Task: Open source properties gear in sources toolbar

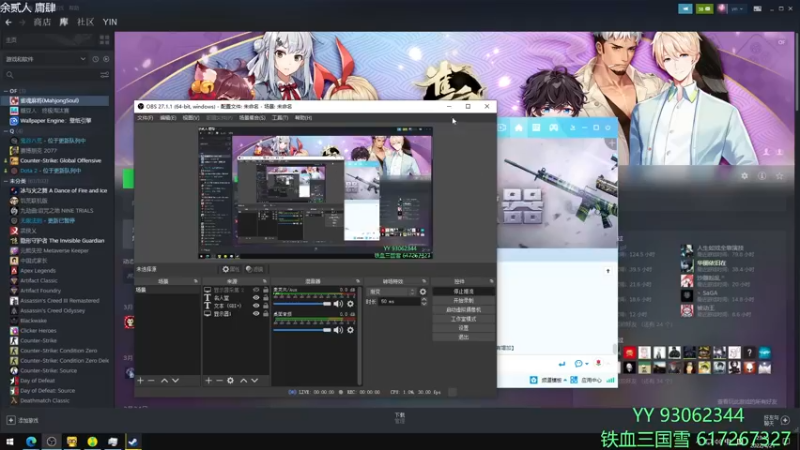Action: point(230,381)
